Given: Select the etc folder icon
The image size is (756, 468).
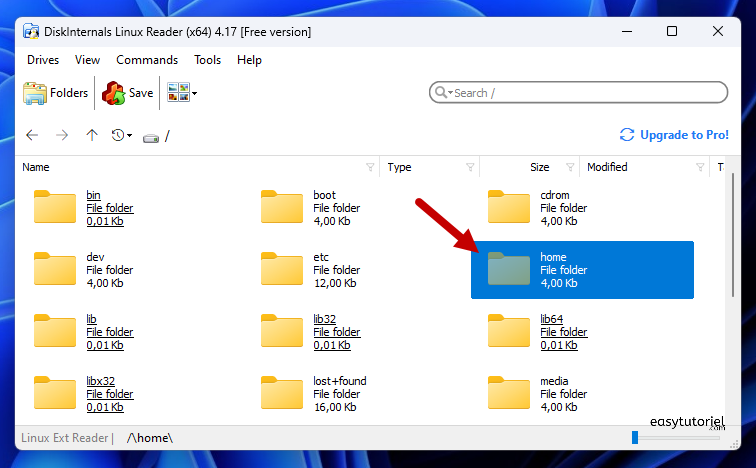Looking at the screenshot, I should click(282, 270).
